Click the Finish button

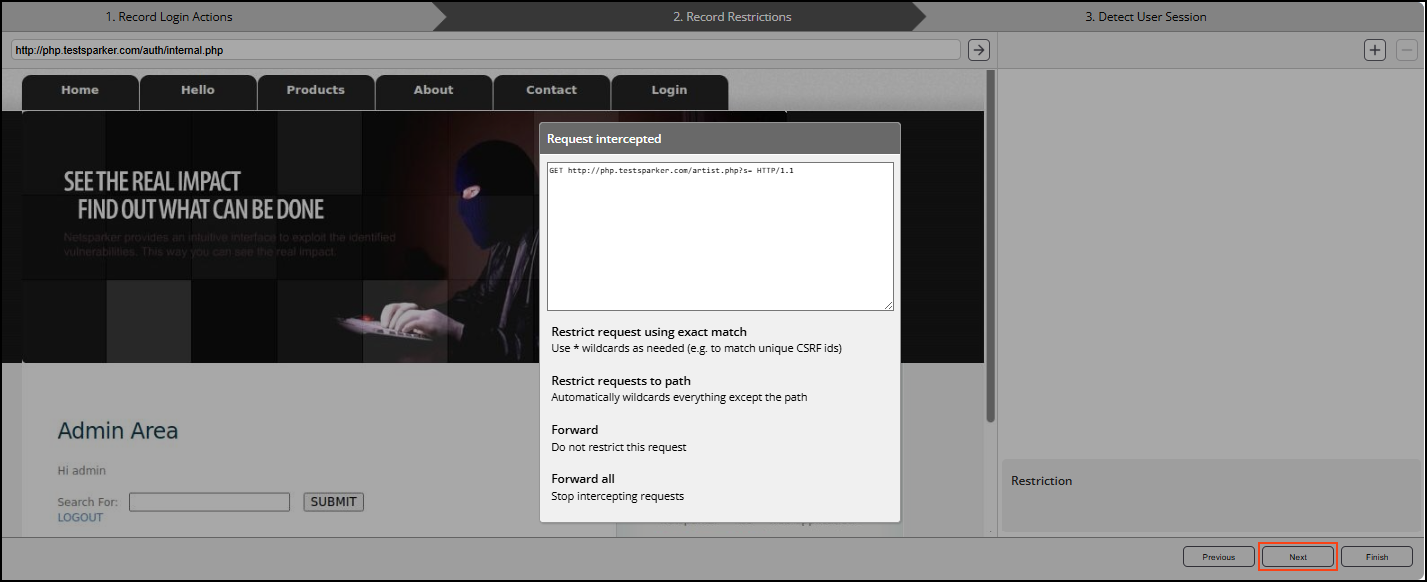[x=1376, y=557]
